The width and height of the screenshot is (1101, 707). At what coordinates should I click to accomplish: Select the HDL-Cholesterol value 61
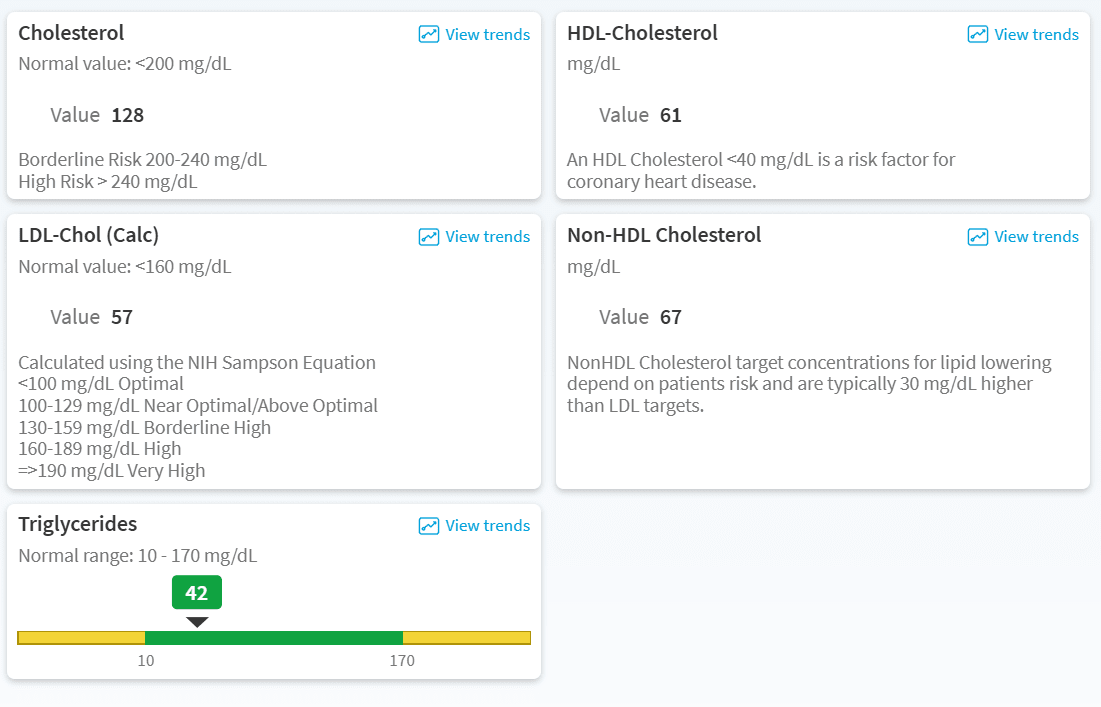(671, 115)
